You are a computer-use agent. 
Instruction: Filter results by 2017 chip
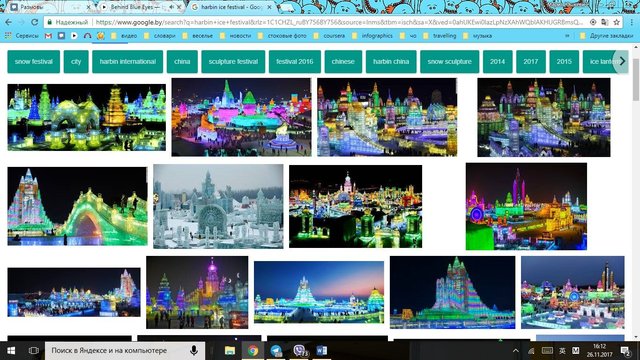tap(531, 62)
